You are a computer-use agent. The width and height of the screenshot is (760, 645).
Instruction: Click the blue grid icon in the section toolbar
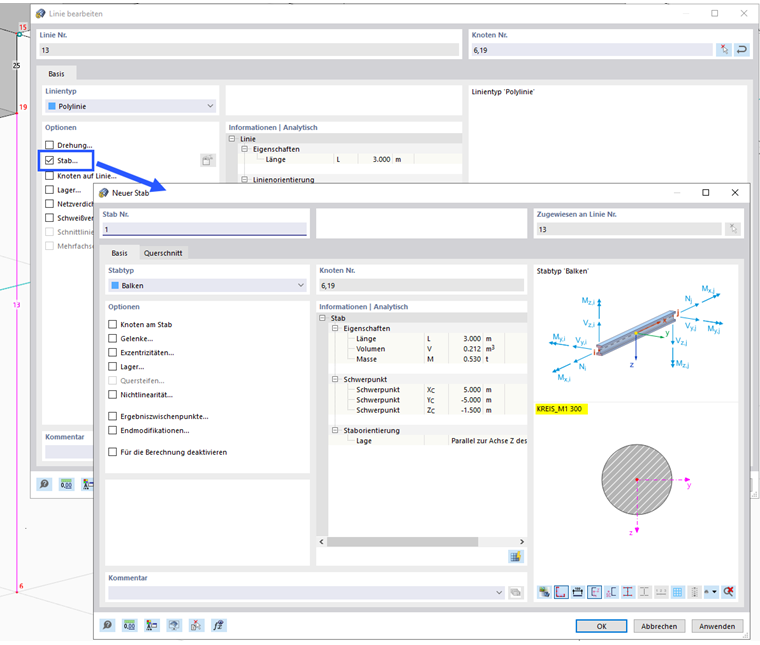[678, 592]
